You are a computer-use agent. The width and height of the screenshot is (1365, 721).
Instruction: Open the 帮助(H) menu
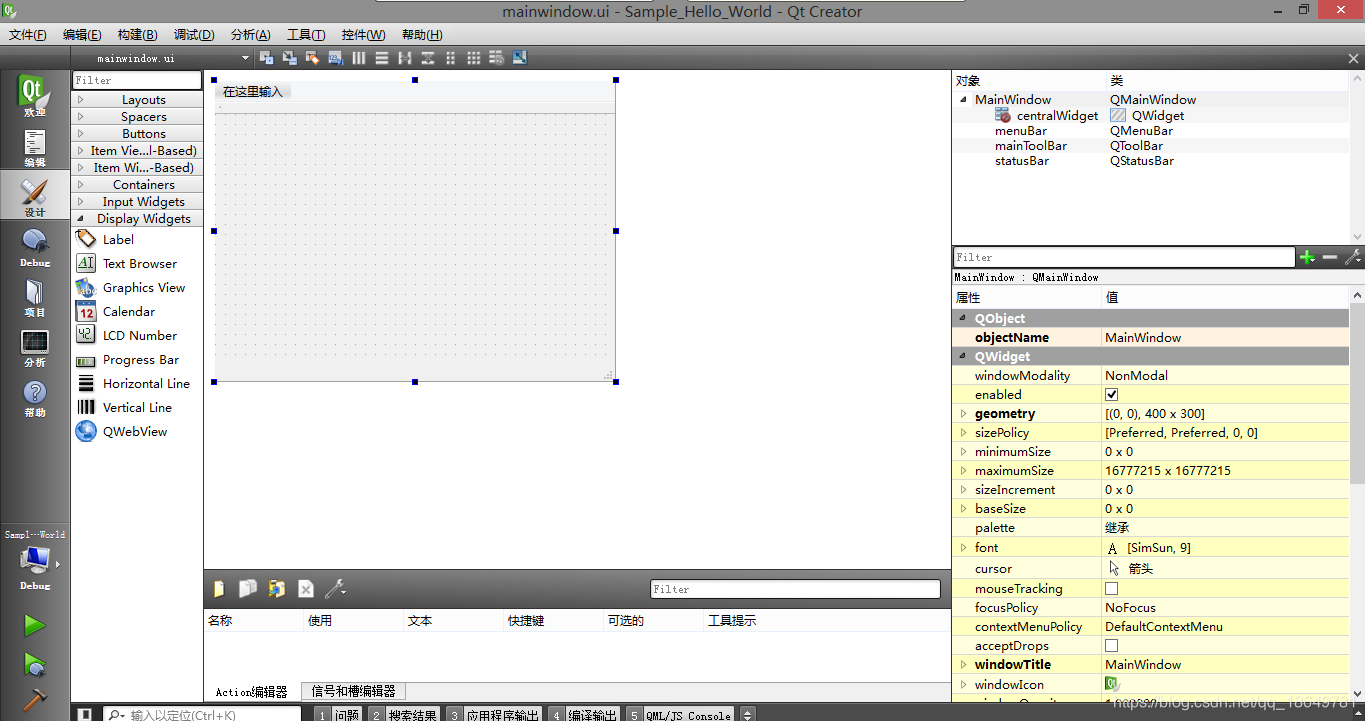[421, 34]
